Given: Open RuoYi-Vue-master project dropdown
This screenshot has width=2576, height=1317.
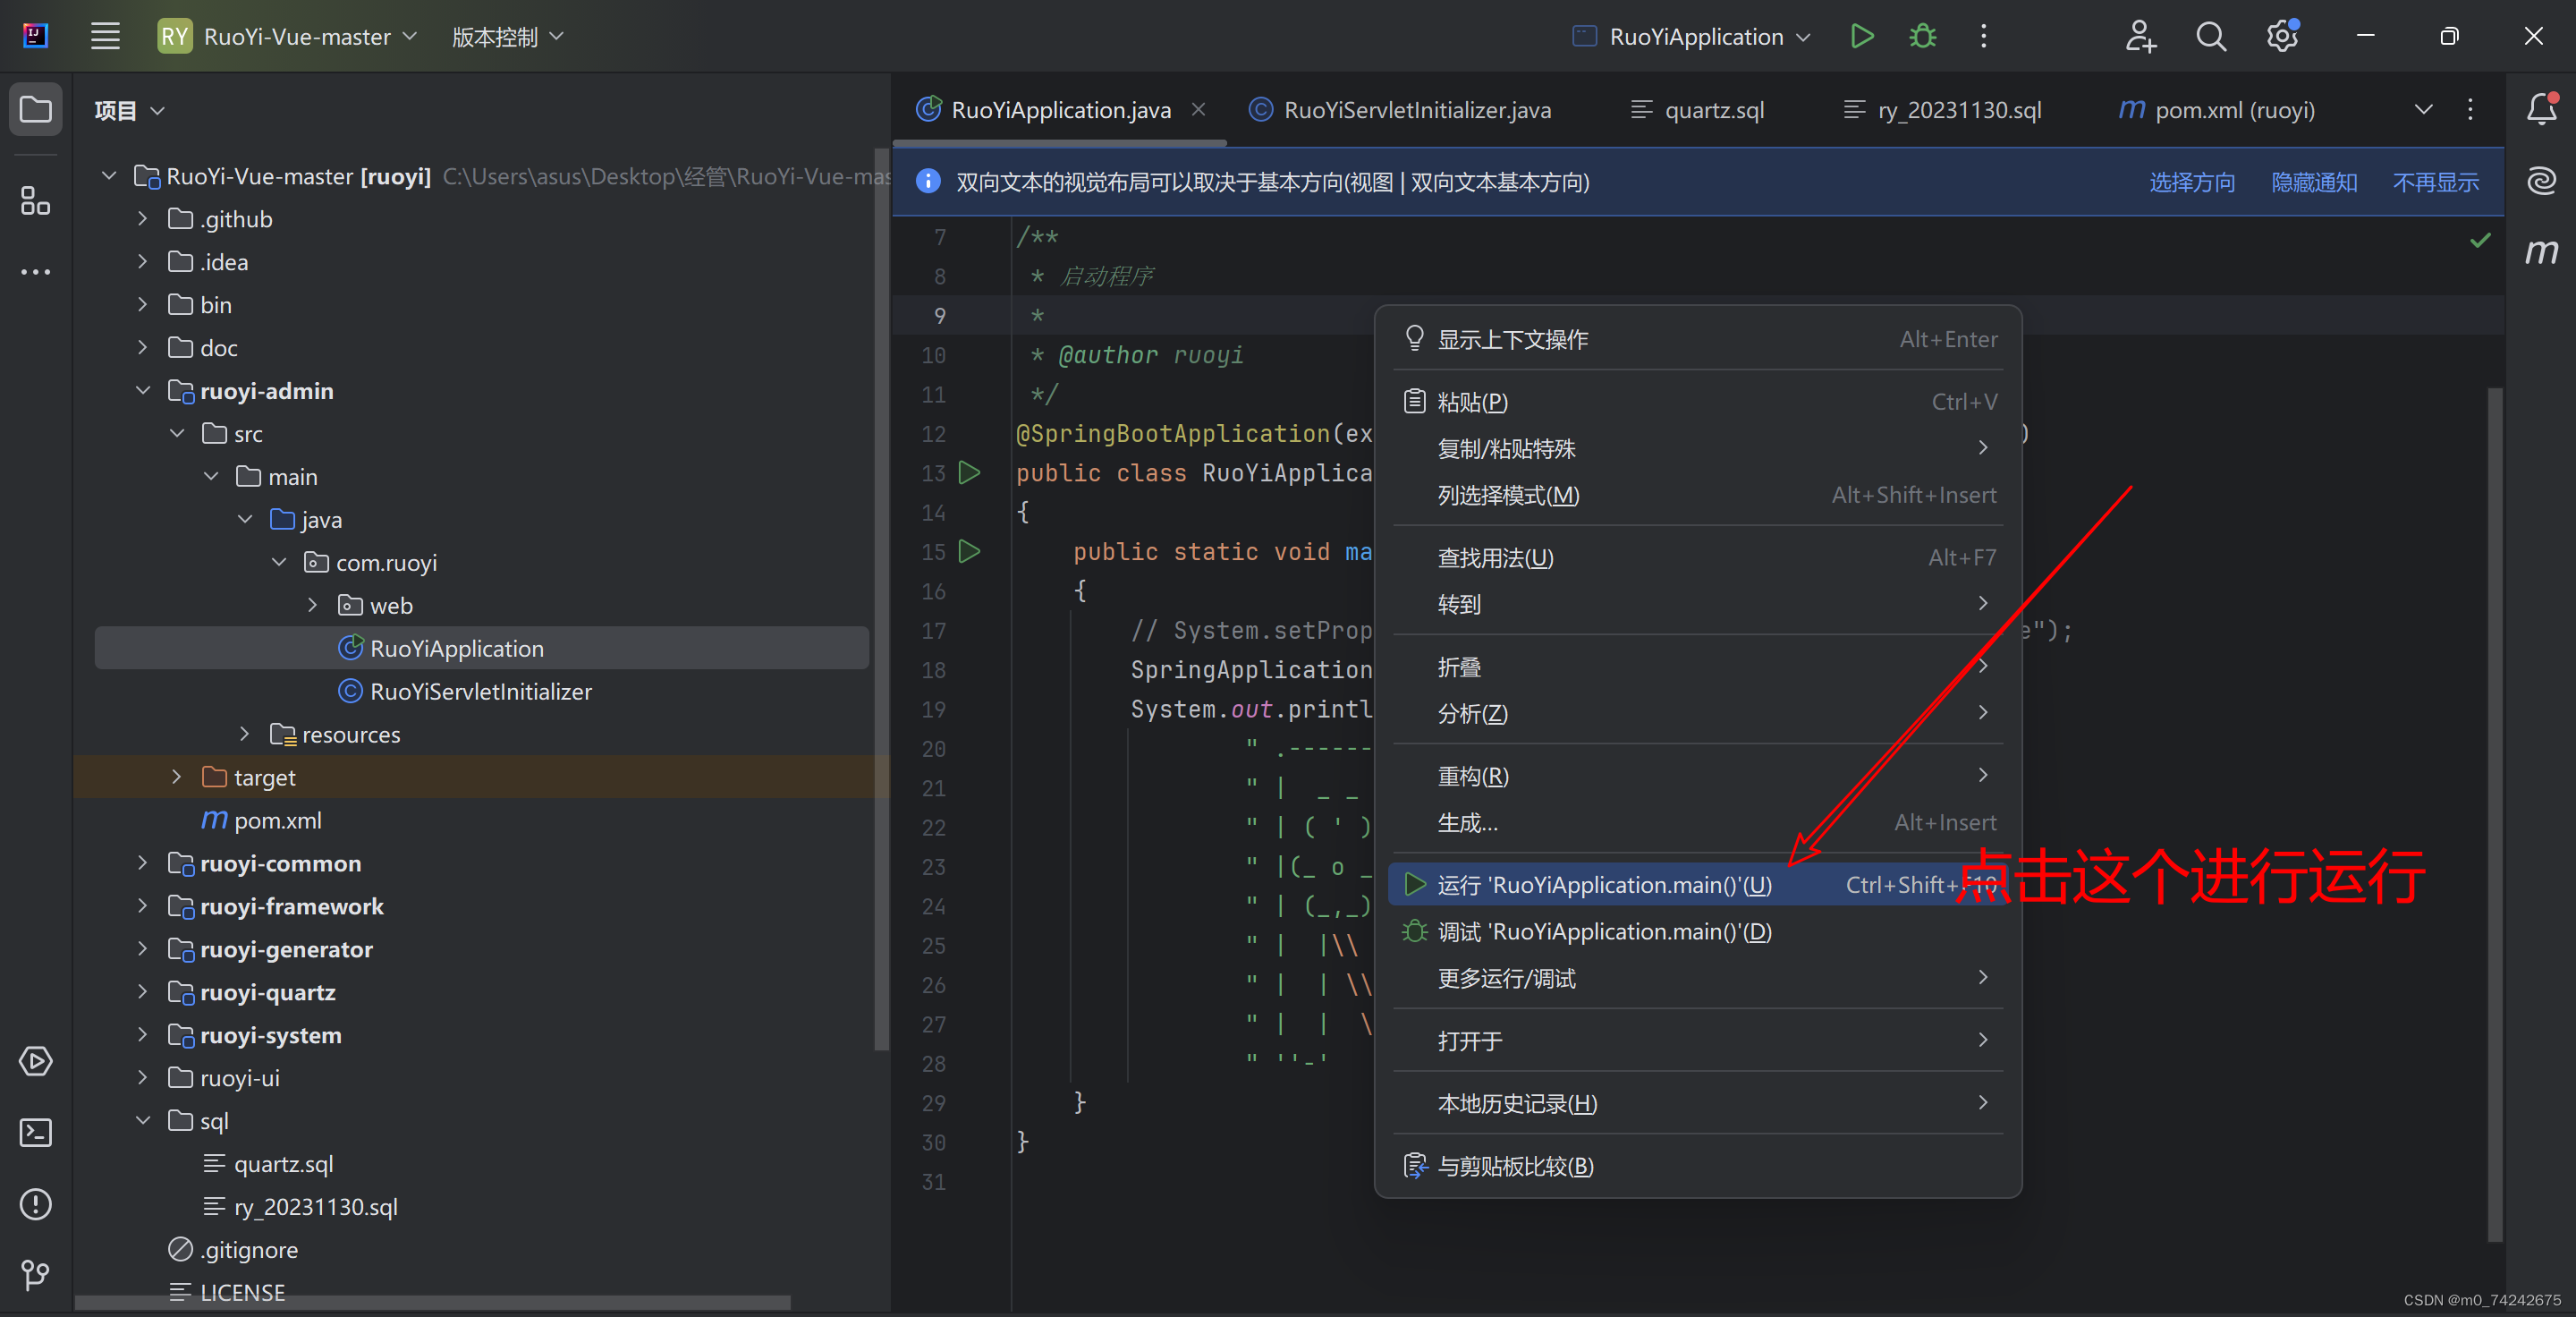Looking at the screenshot, I should pyautogui.click(x=288, y=37).
